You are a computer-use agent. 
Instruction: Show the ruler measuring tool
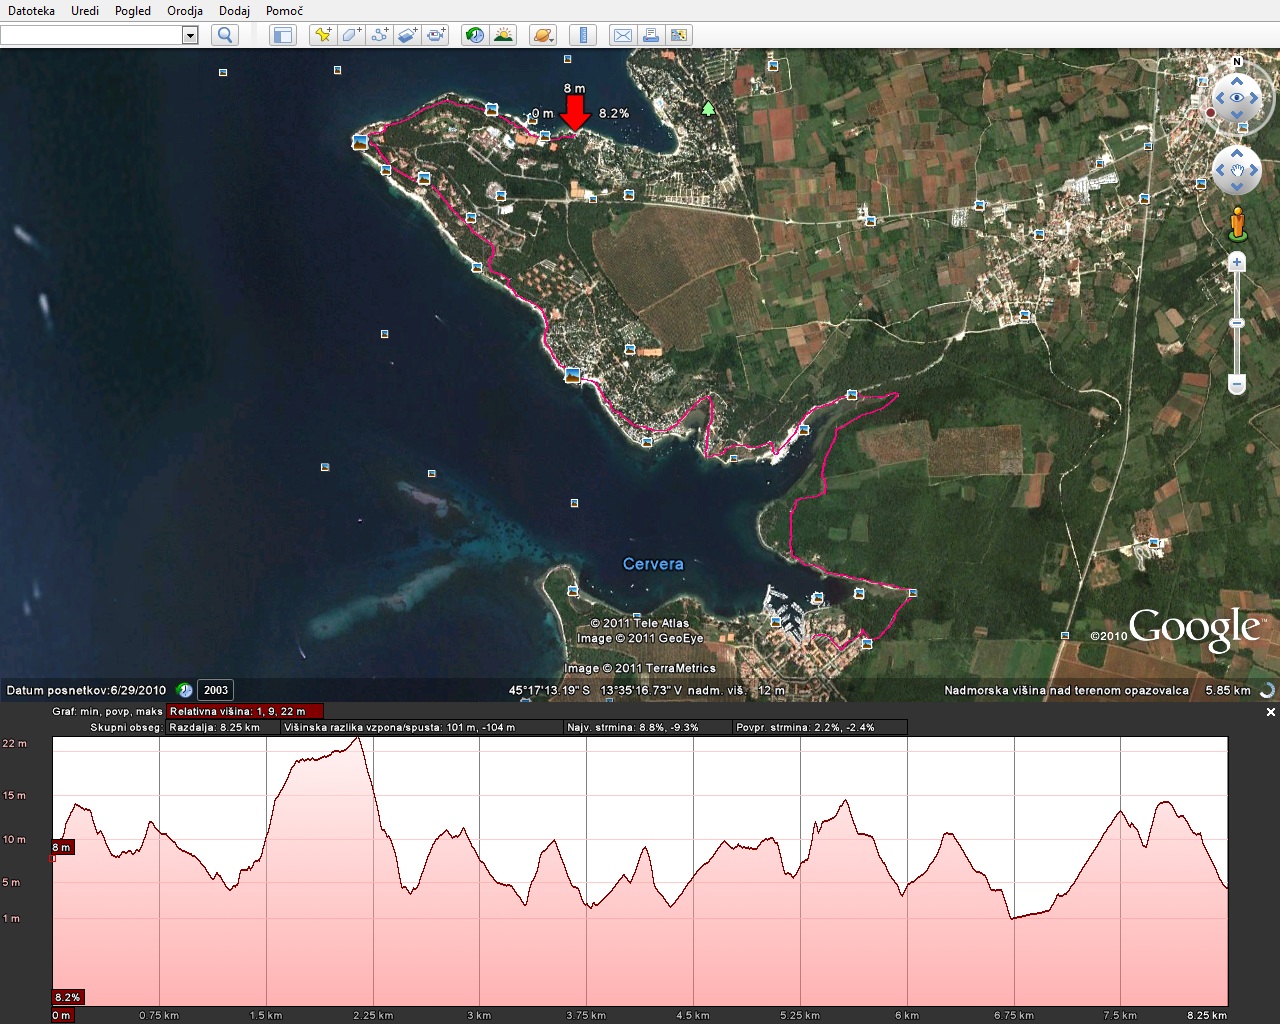point(583,35)
